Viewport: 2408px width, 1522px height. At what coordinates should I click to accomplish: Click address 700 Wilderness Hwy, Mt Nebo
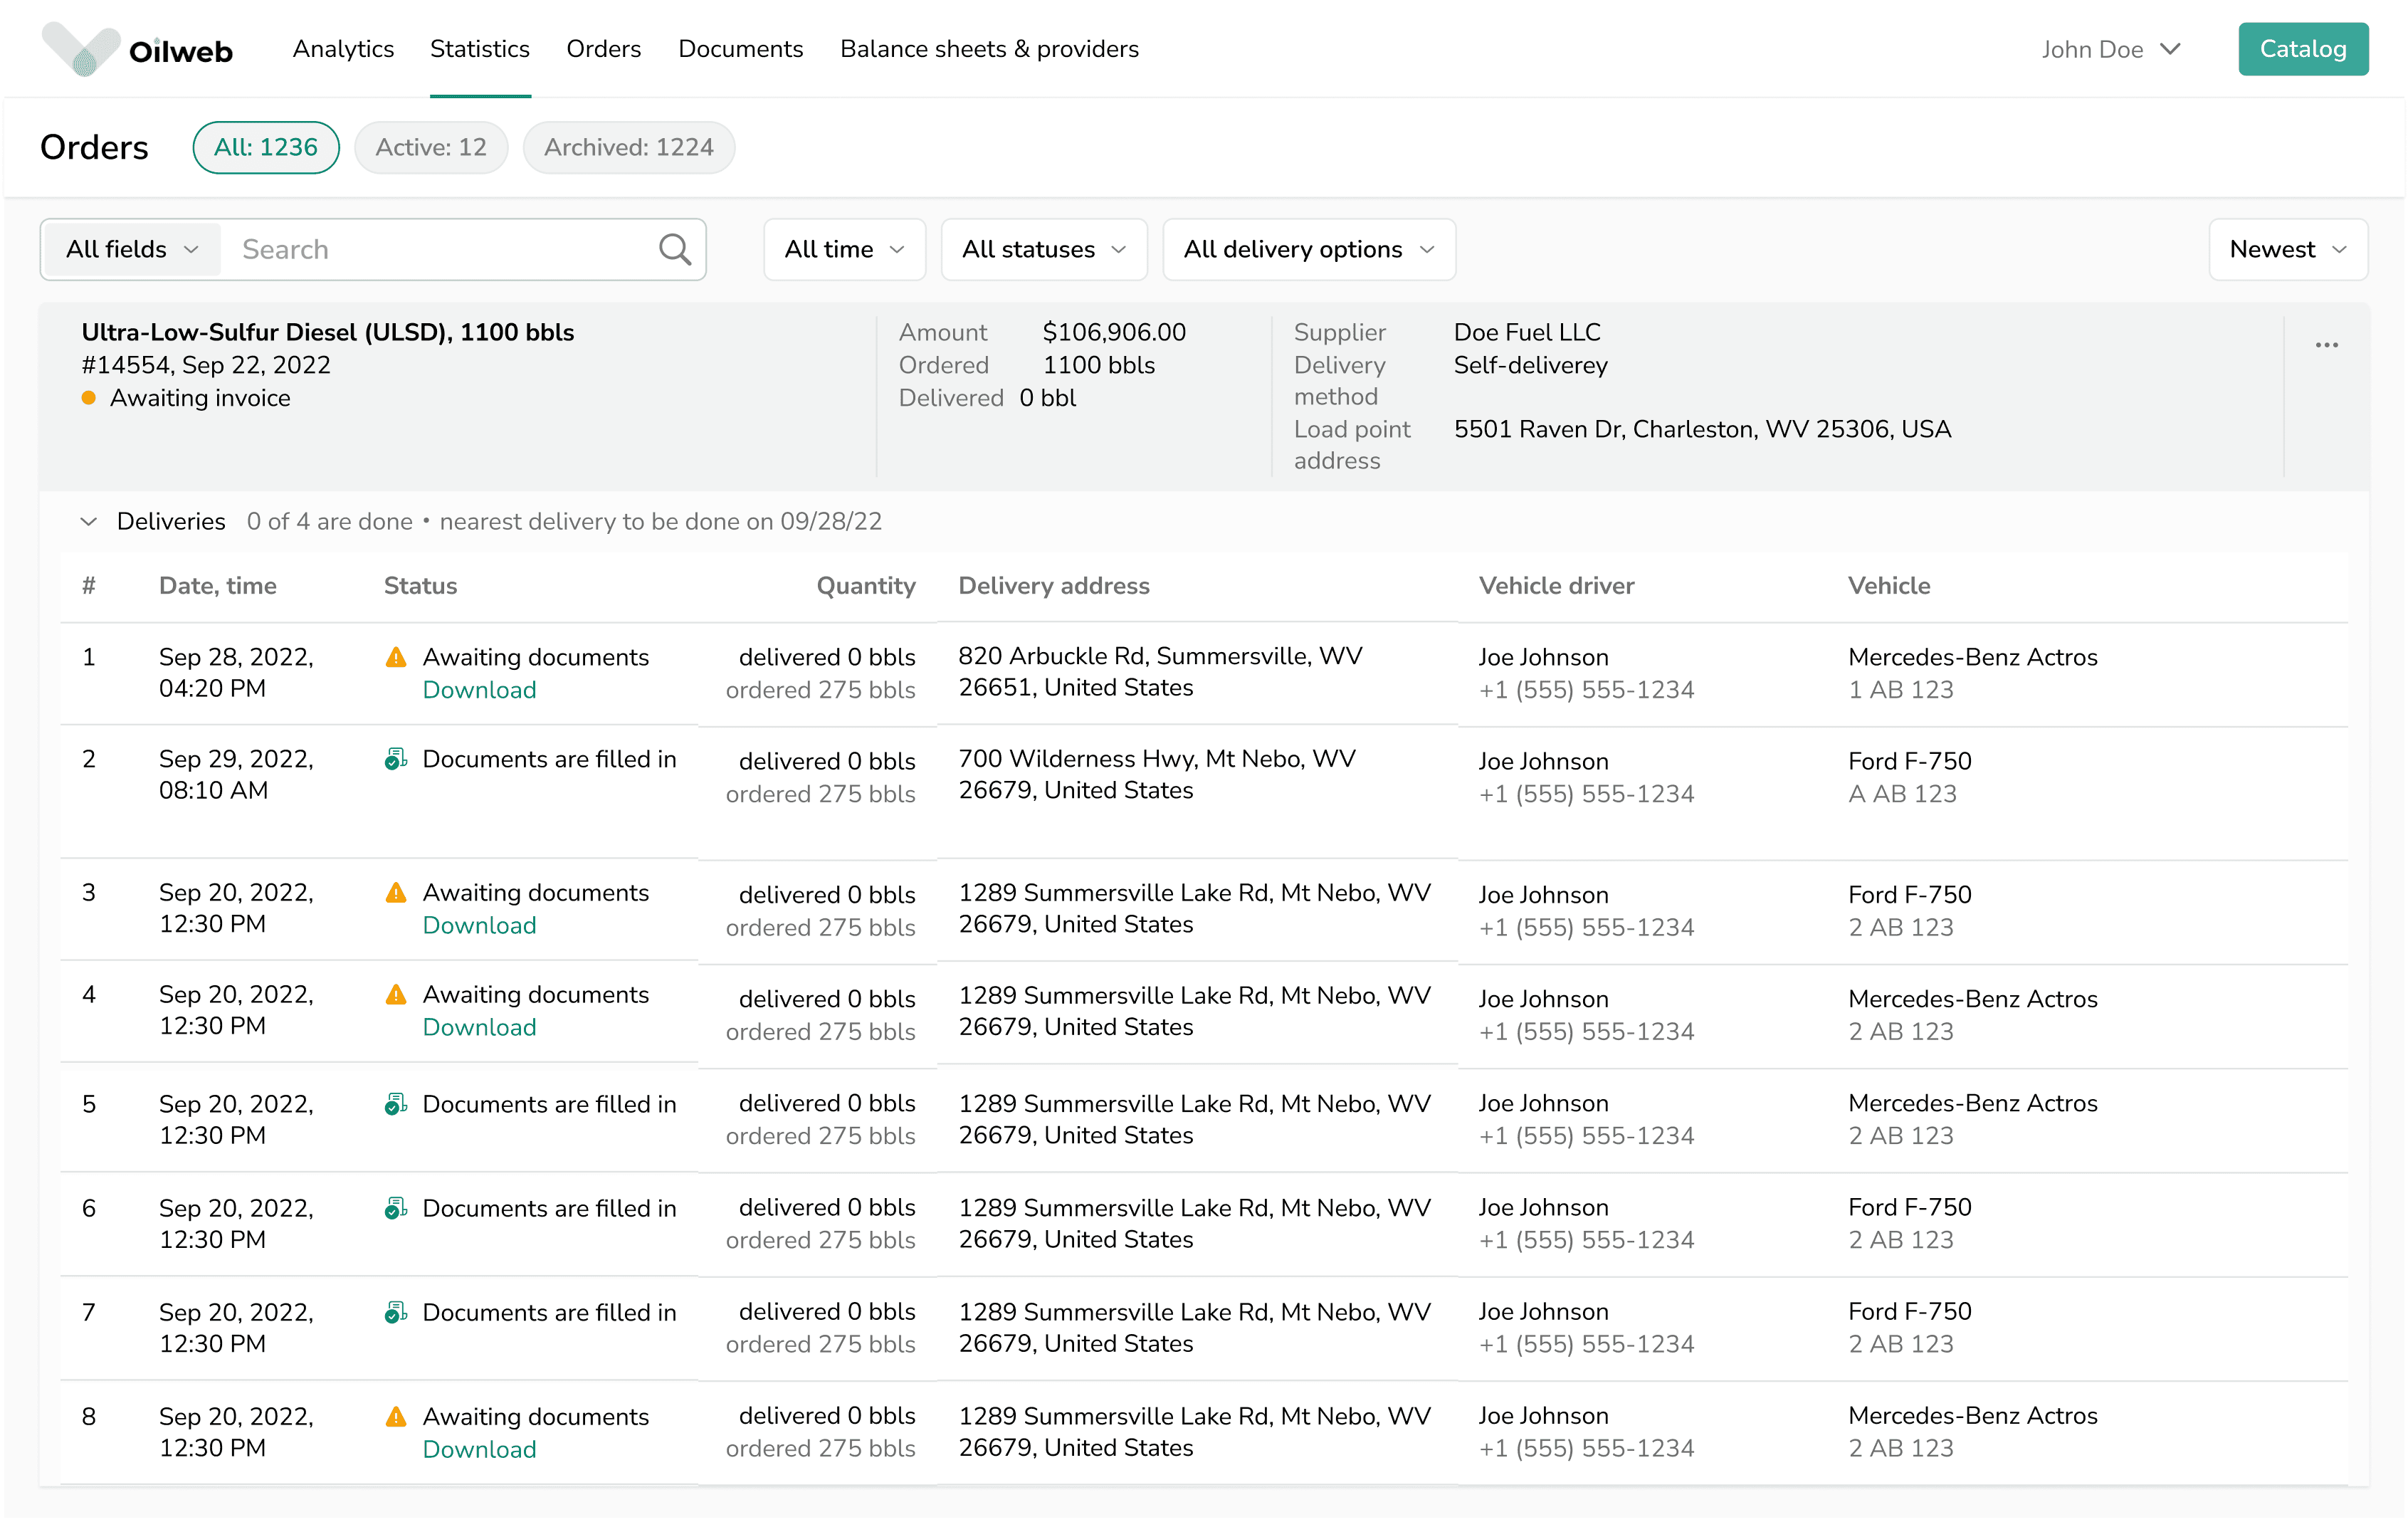tap(1157, 775)
